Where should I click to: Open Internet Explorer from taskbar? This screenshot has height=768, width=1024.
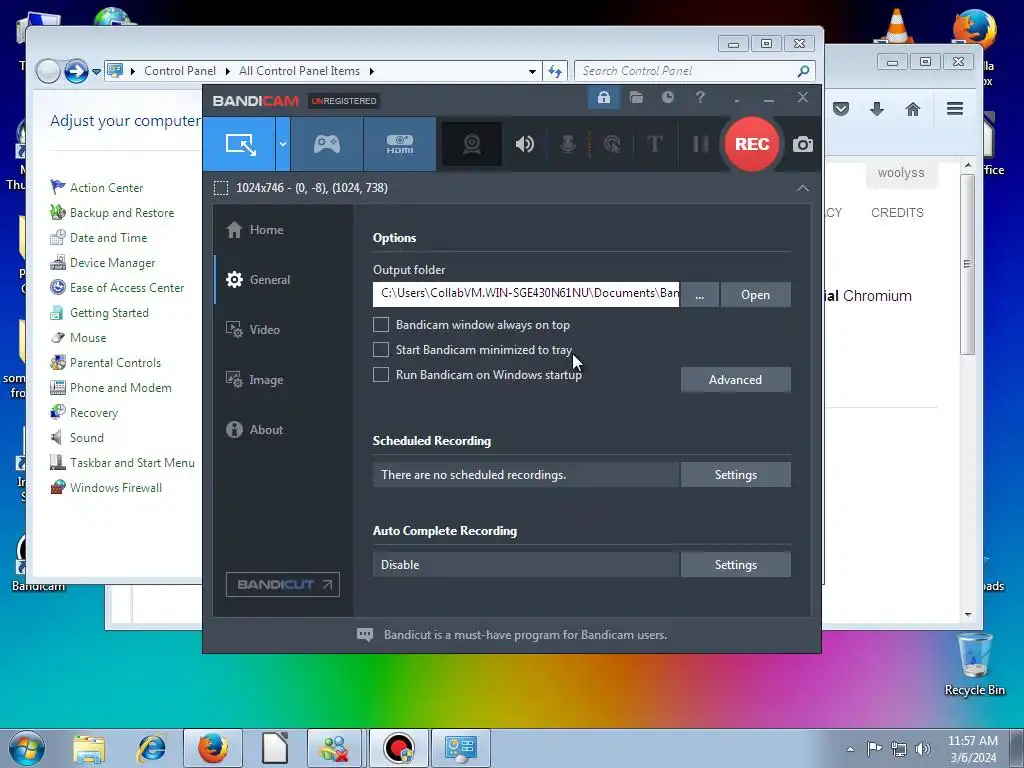coord(151,748)
